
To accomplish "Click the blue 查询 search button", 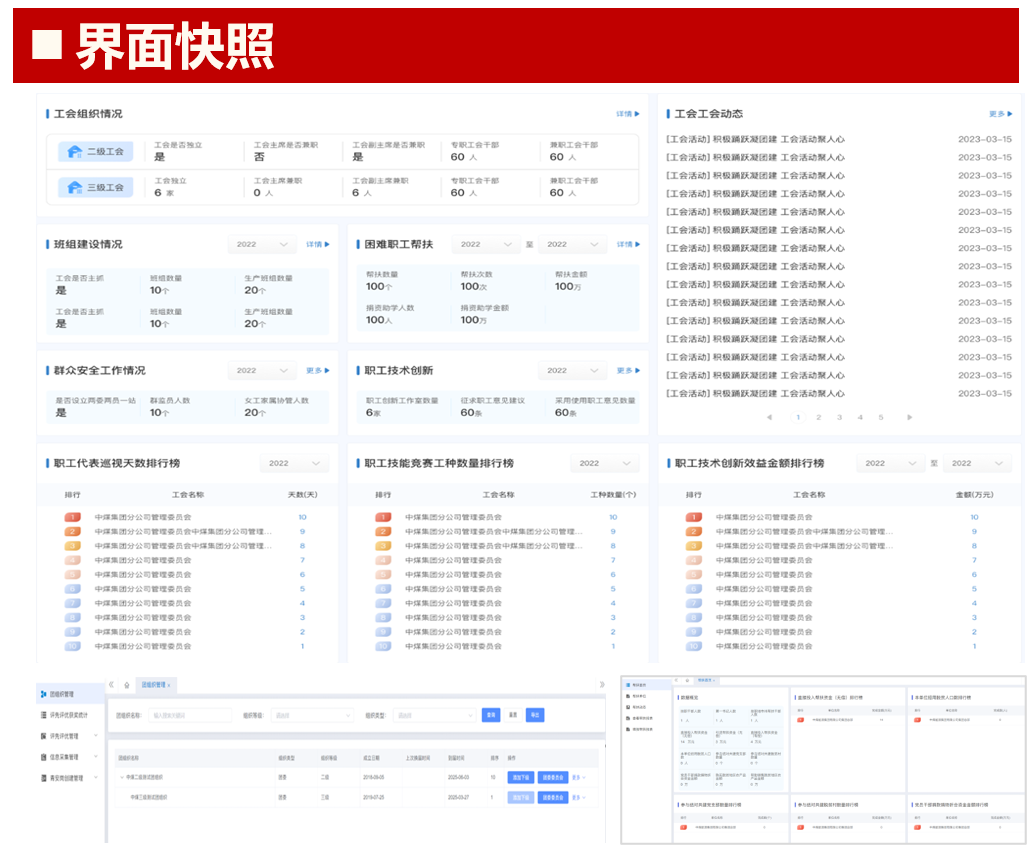I will coord(490,715).
